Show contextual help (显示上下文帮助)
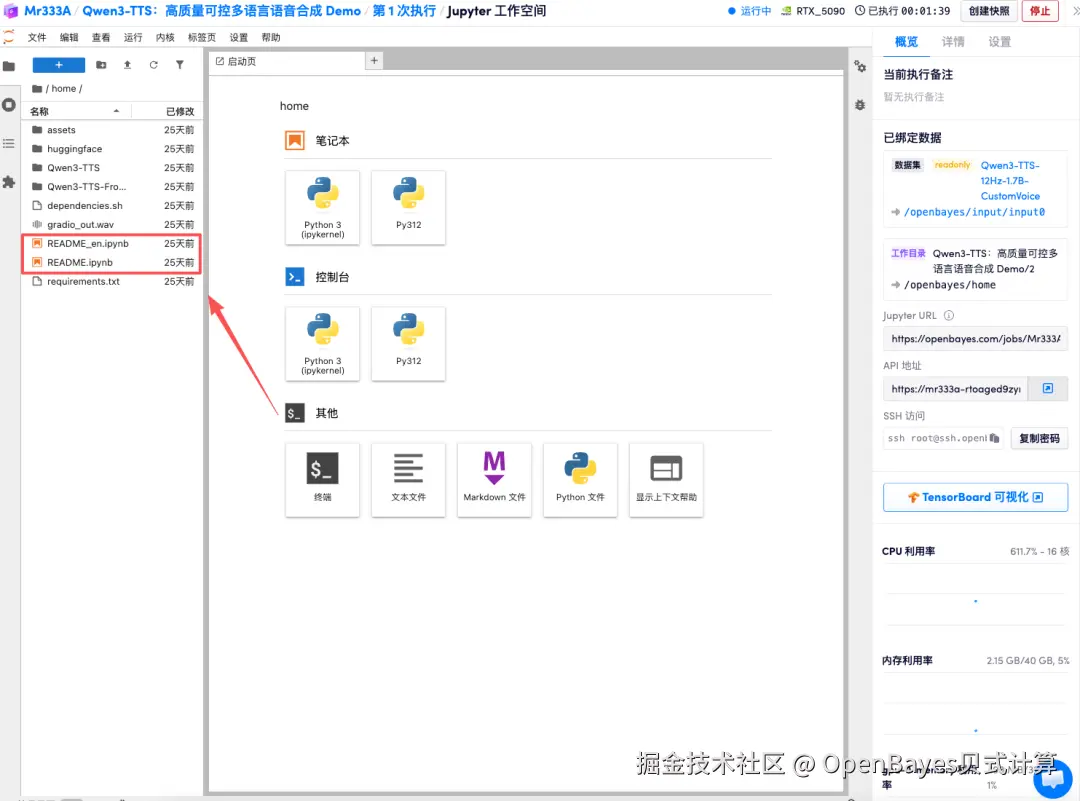The image size is (1080, 801). click(666, 480)
